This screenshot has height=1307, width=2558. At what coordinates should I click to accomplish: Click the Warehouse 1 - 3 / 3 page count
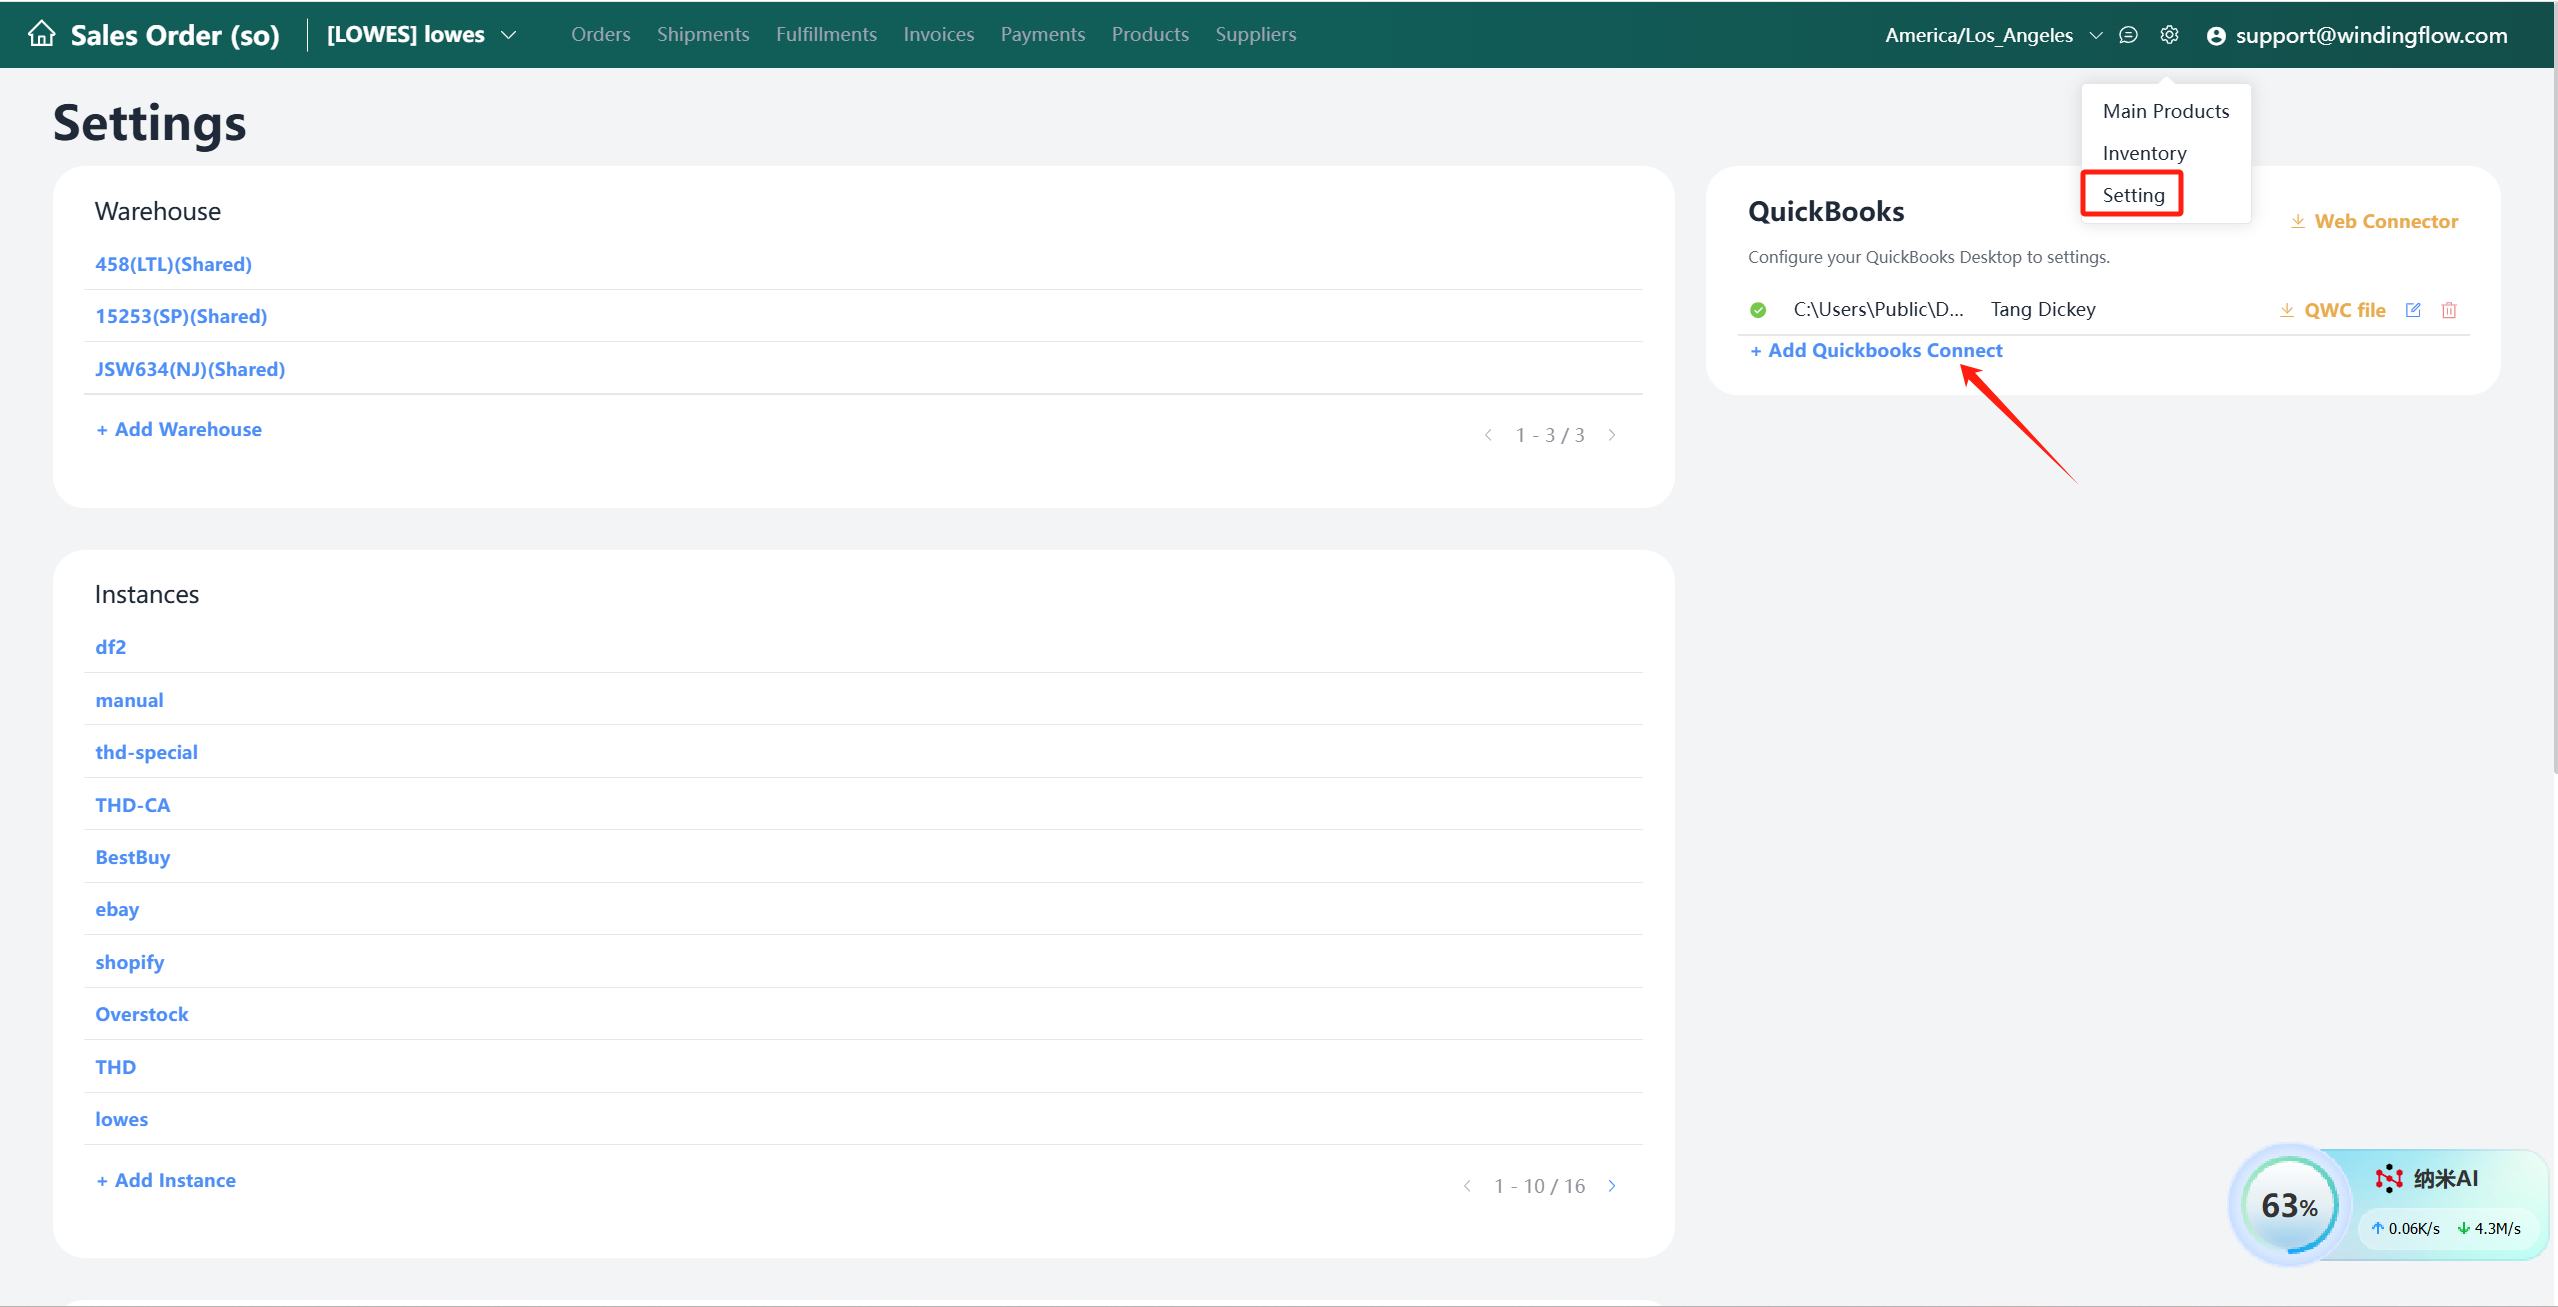(1549, 435)
